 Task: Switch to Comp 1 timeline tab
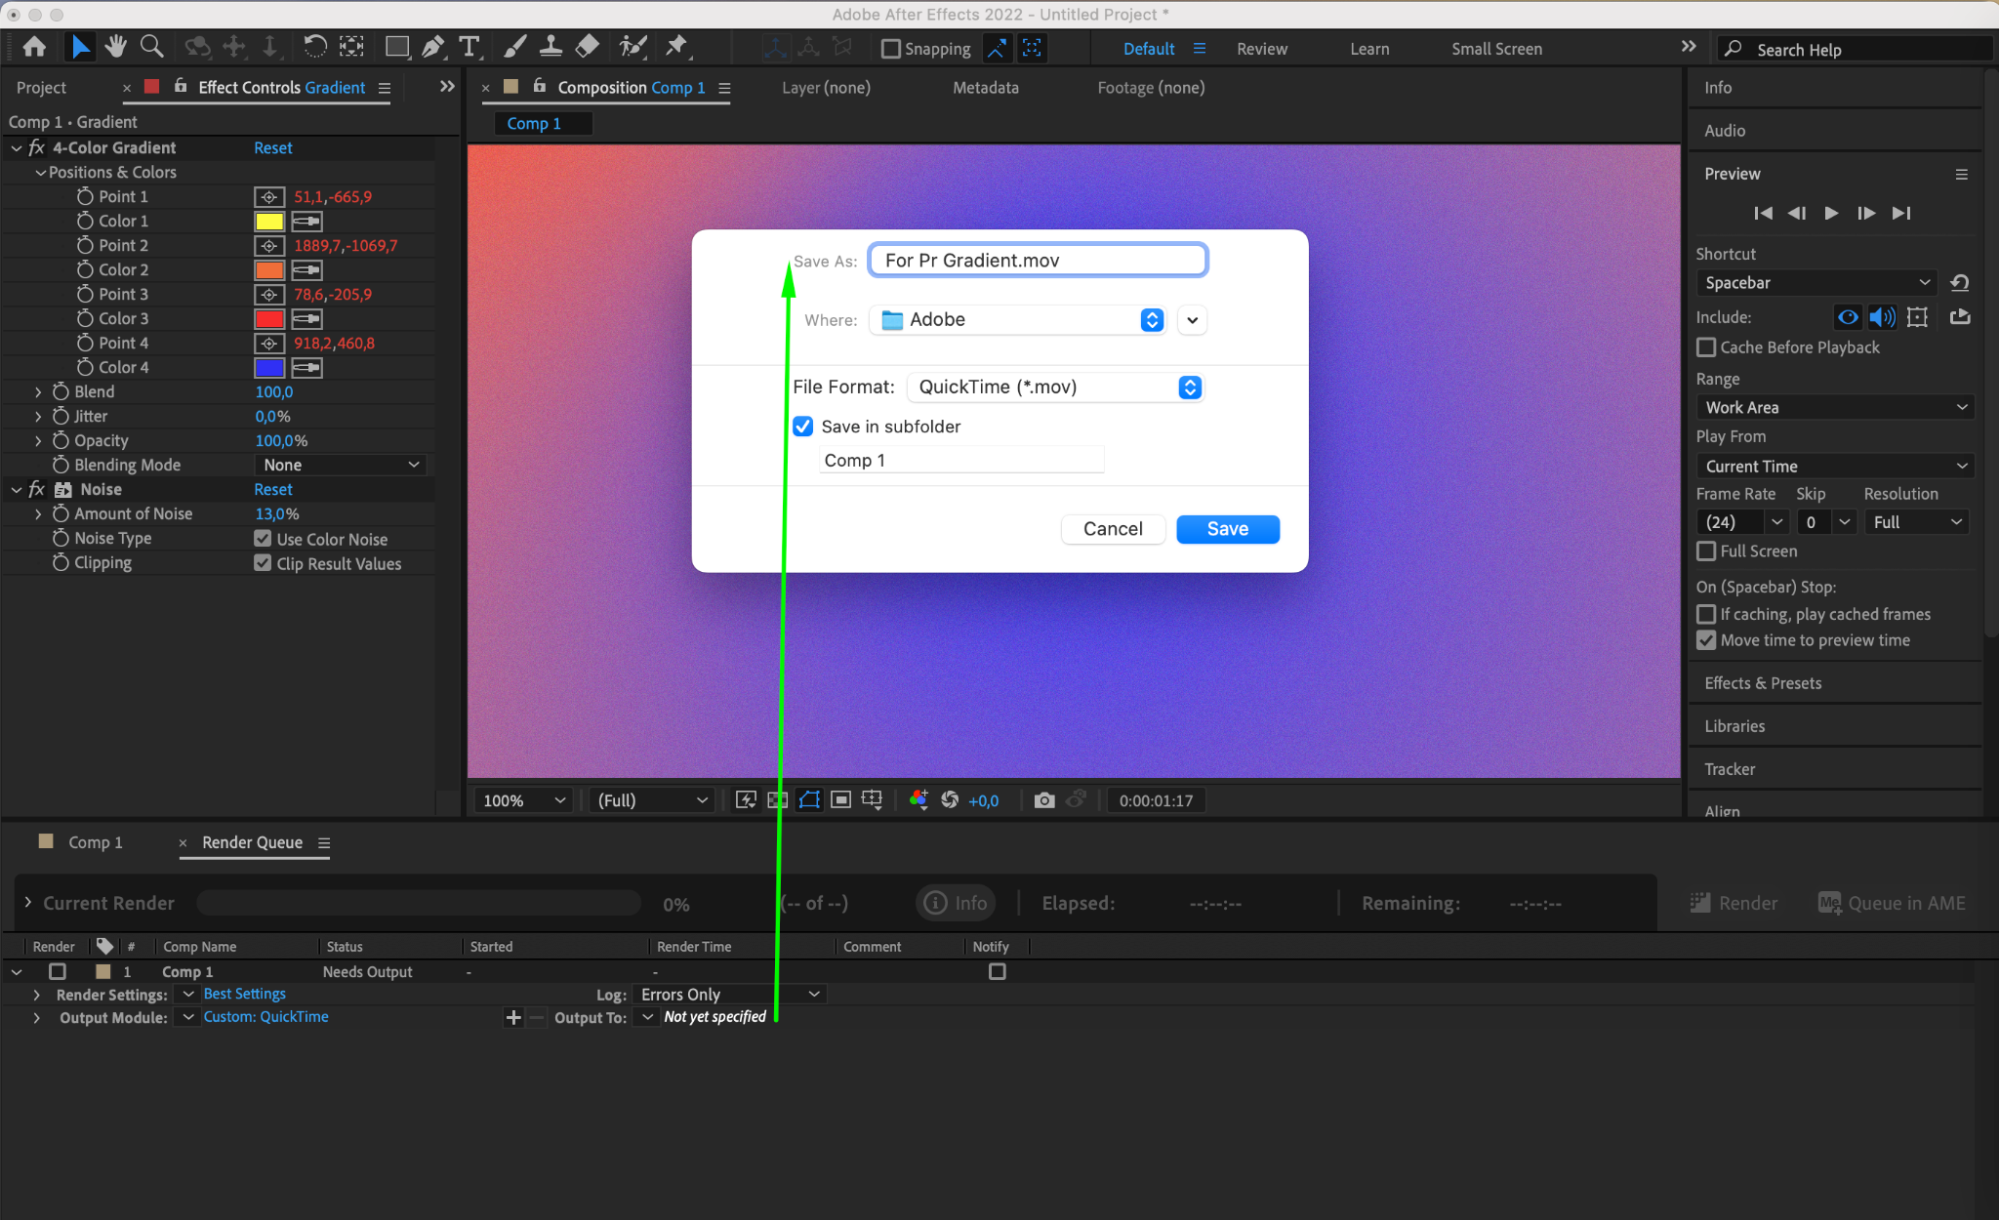(95, 842)
